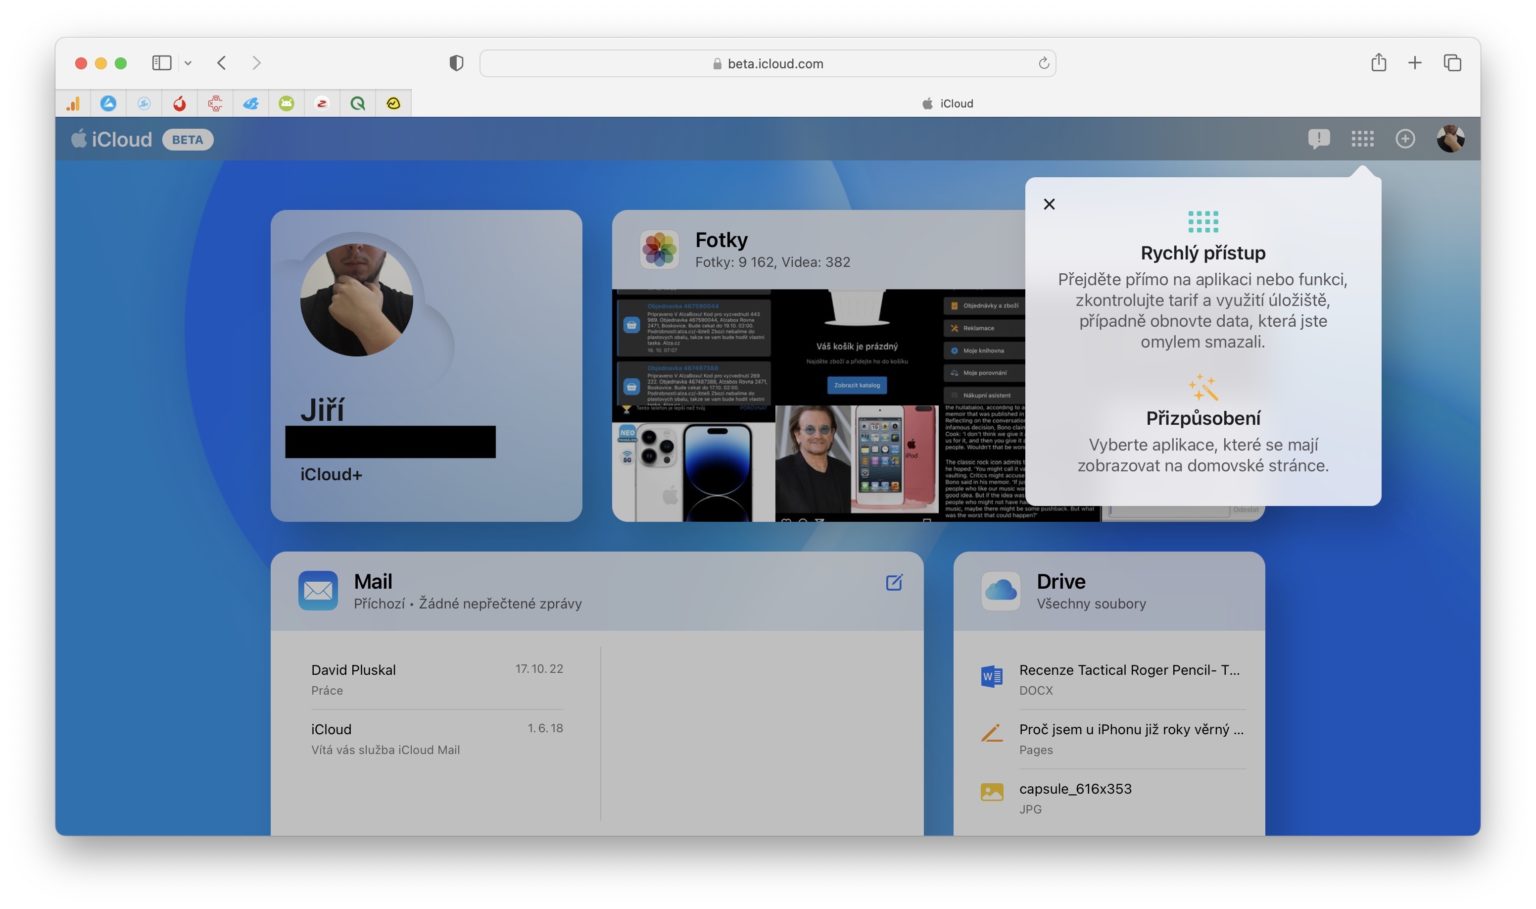Open the orange bar chart favorite
Viewport: 1536px width, 909px height.
pyautogui.click(x=73, y=103)
